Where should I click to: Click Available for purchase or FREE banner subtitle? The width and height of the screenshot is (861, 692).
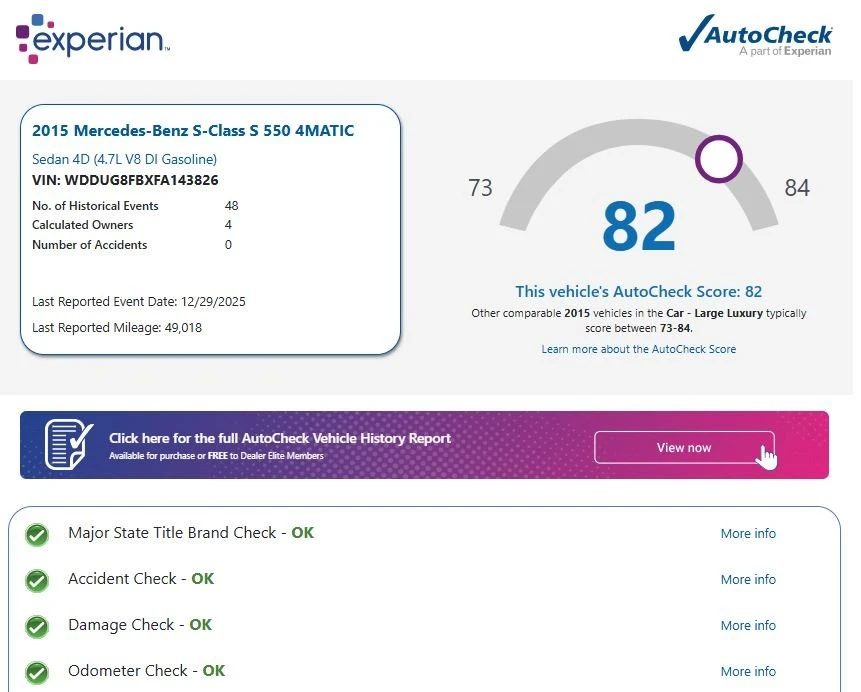216,456
